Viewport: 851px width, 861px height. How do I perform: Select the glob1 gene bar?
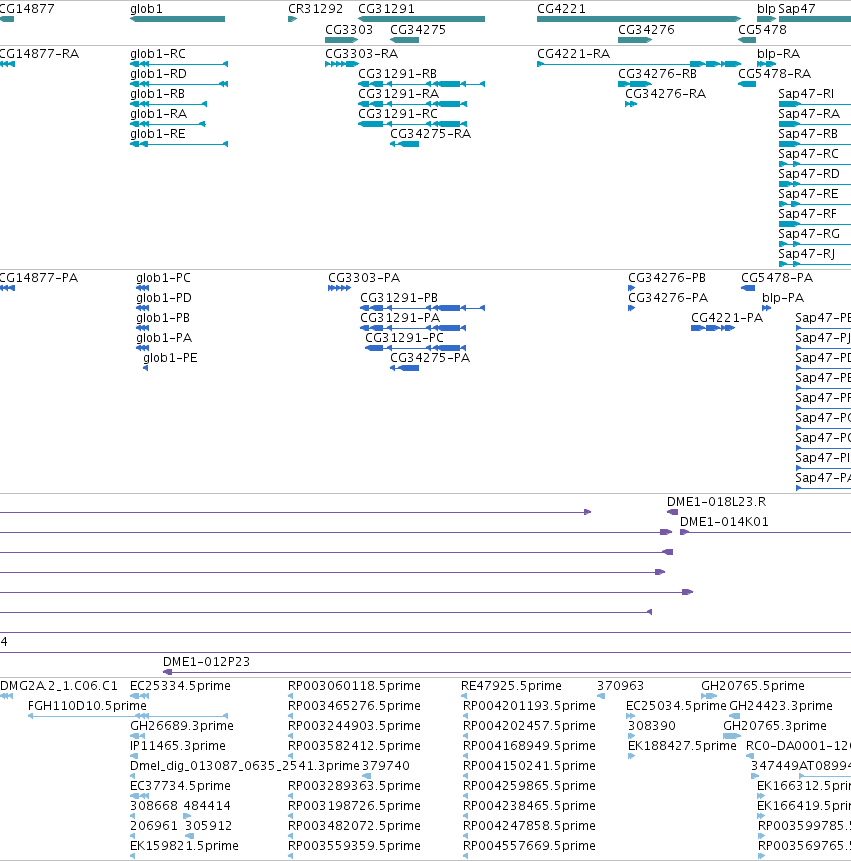pyautogui.click(x=177, y=19)
